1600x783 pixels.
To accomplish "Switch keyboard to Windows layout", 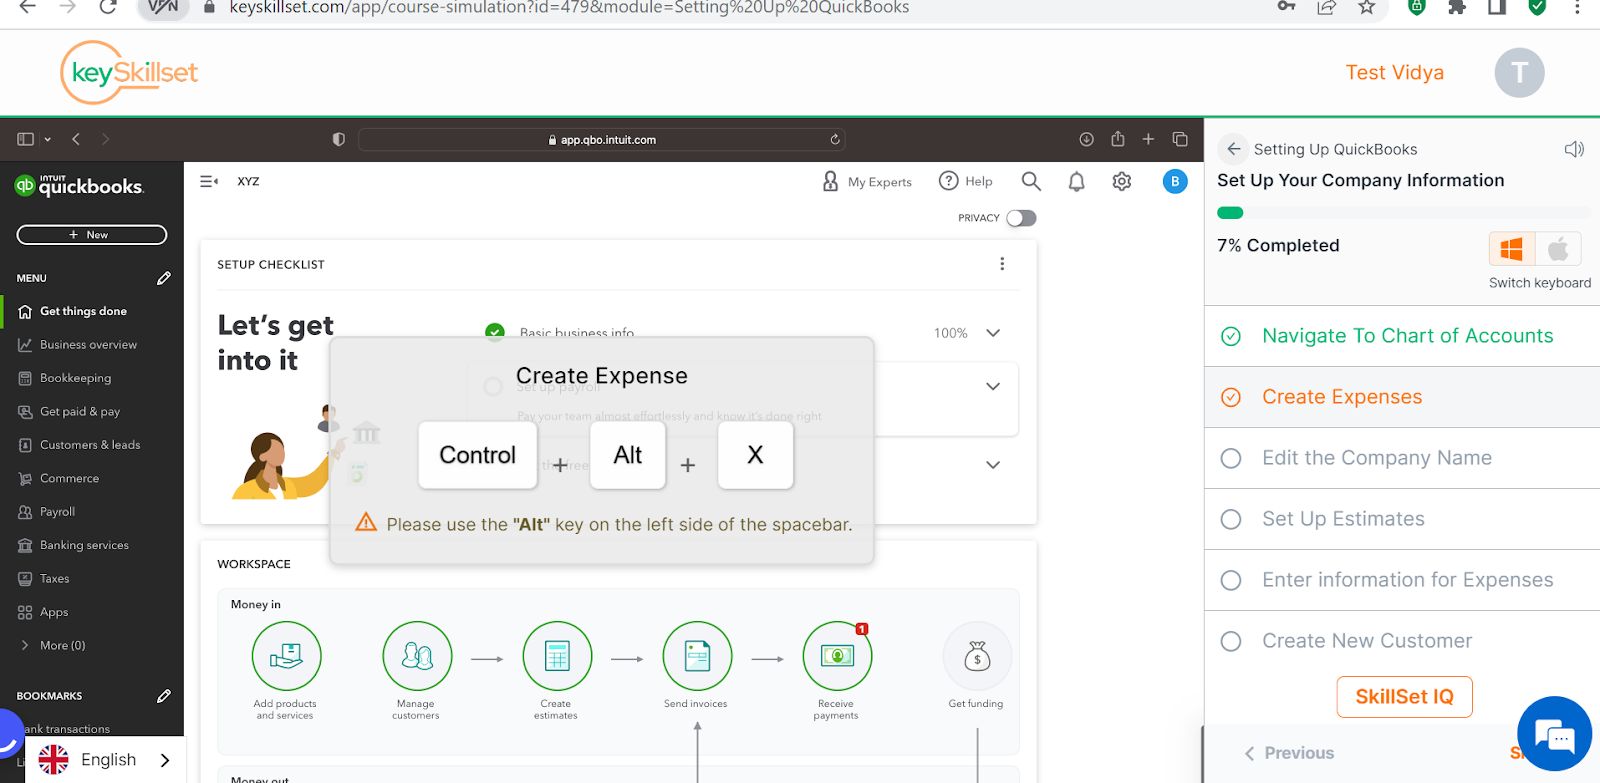I will tap(1512, 248).
